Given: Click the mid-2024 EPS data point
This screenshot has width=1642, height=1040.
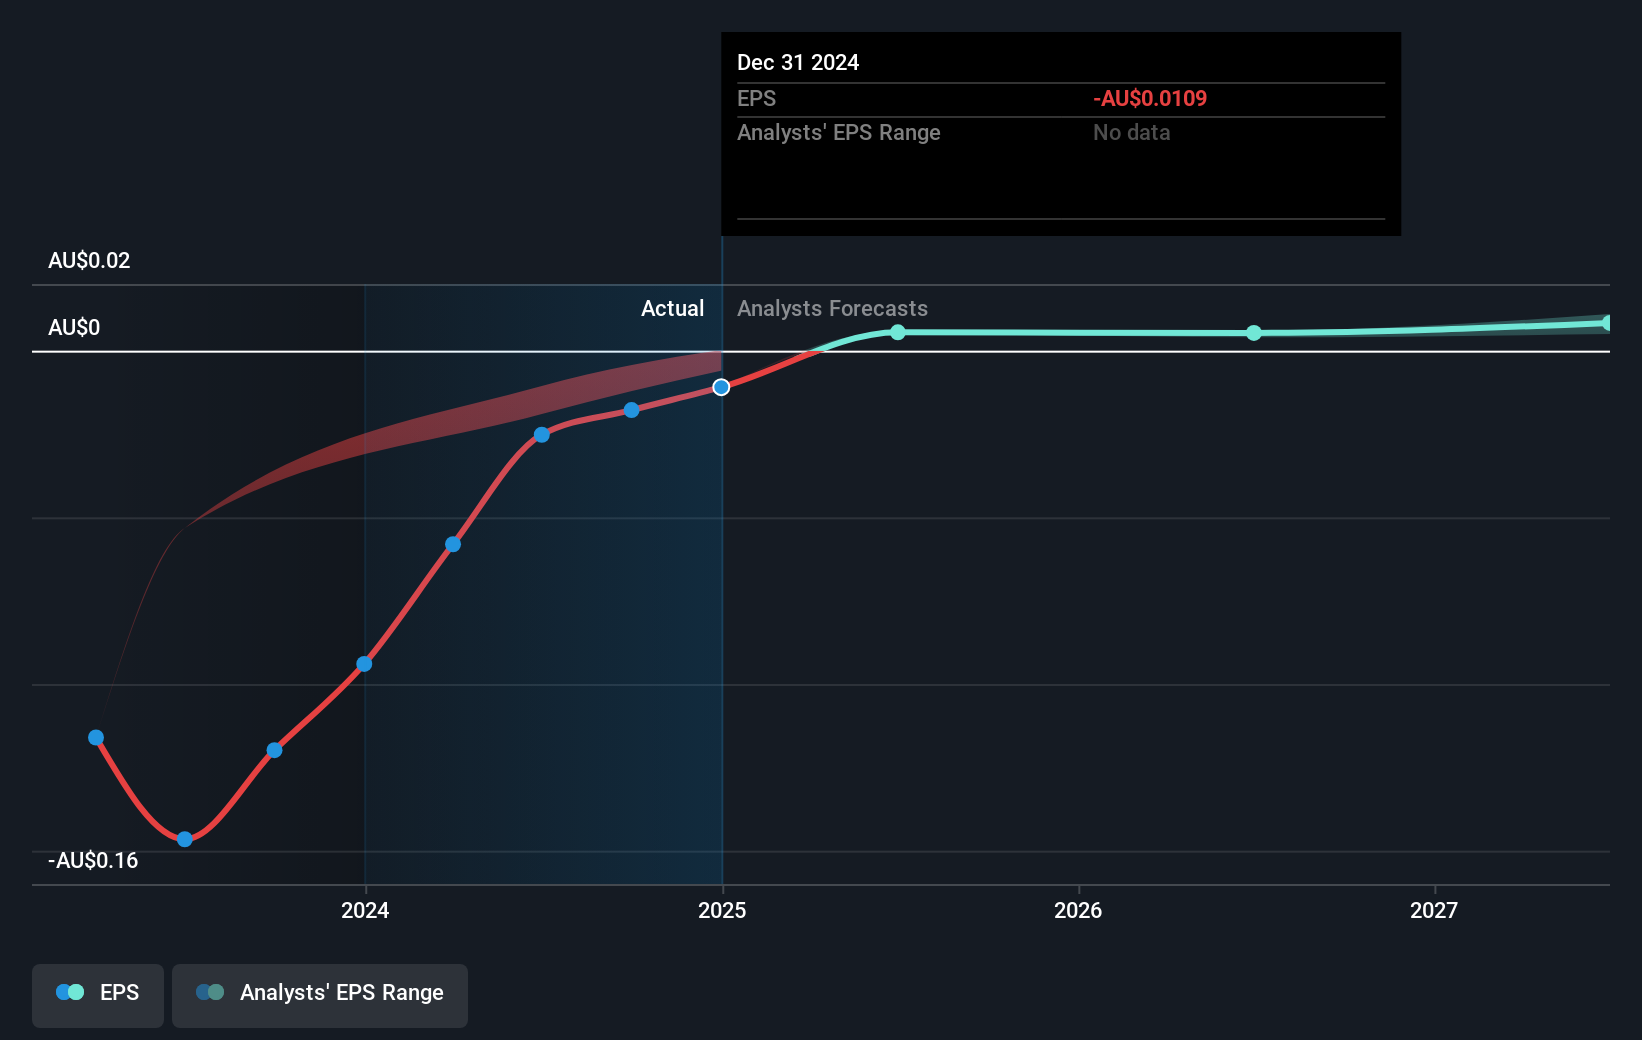Looking at the screenshot, I should pyautogui.click(x=541, y=435).
